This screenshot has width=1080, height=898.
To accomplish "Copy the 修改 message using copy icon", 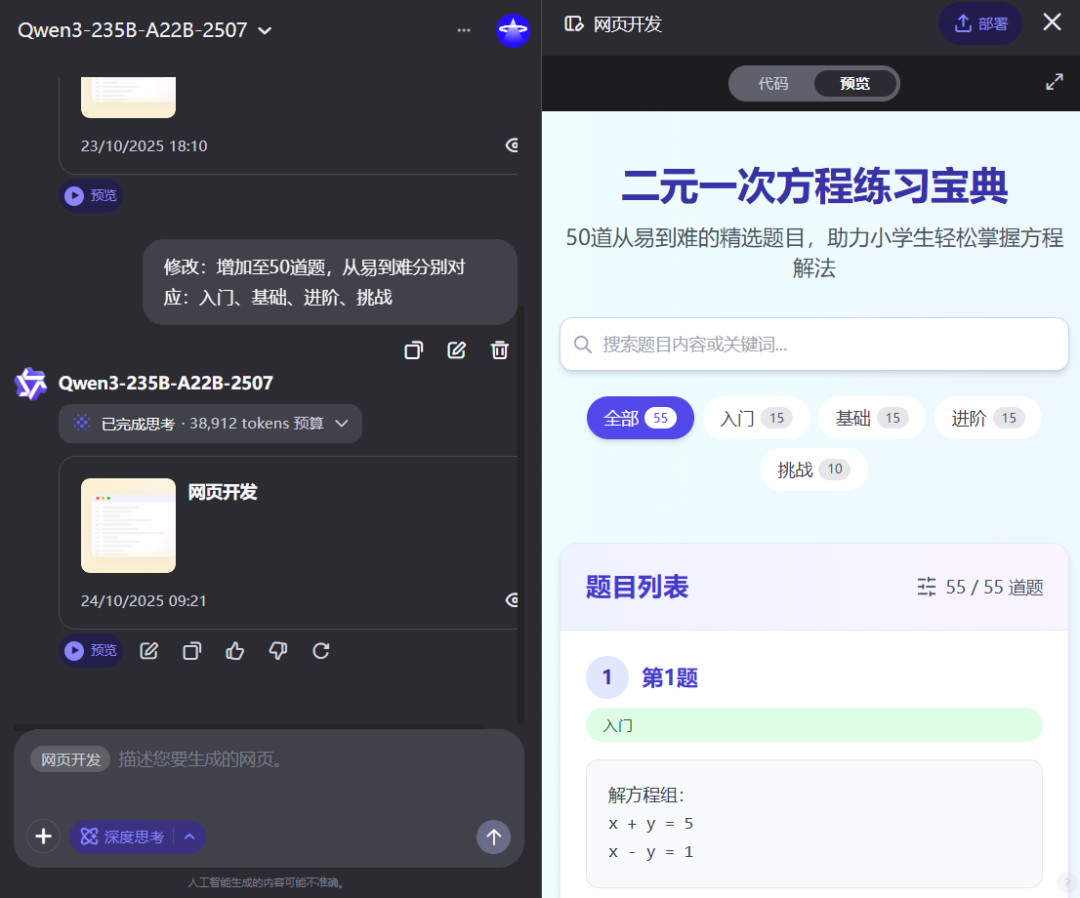I will (x=413, y=350).
